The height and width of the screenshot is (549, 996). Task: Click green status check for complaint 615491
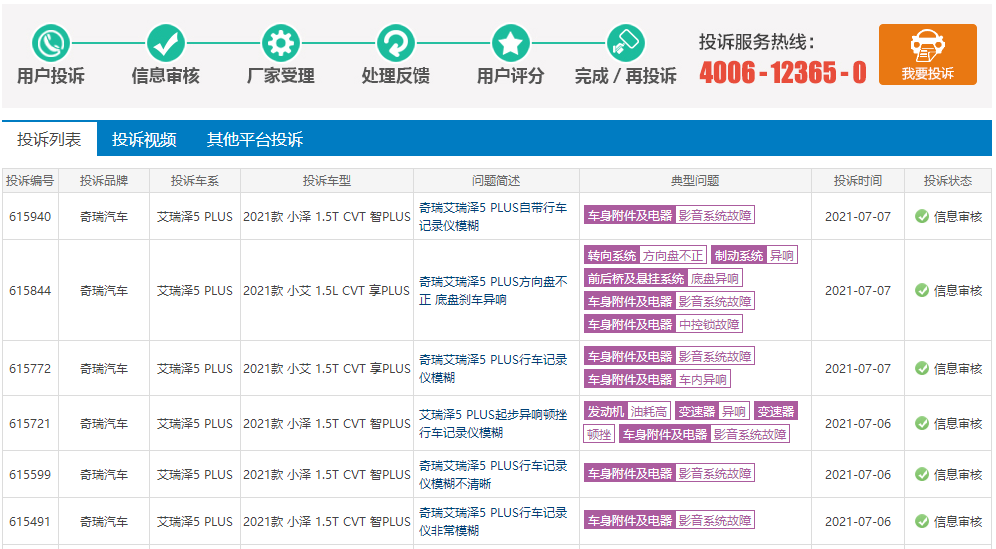pyautogui.click(x=922, y=522)
